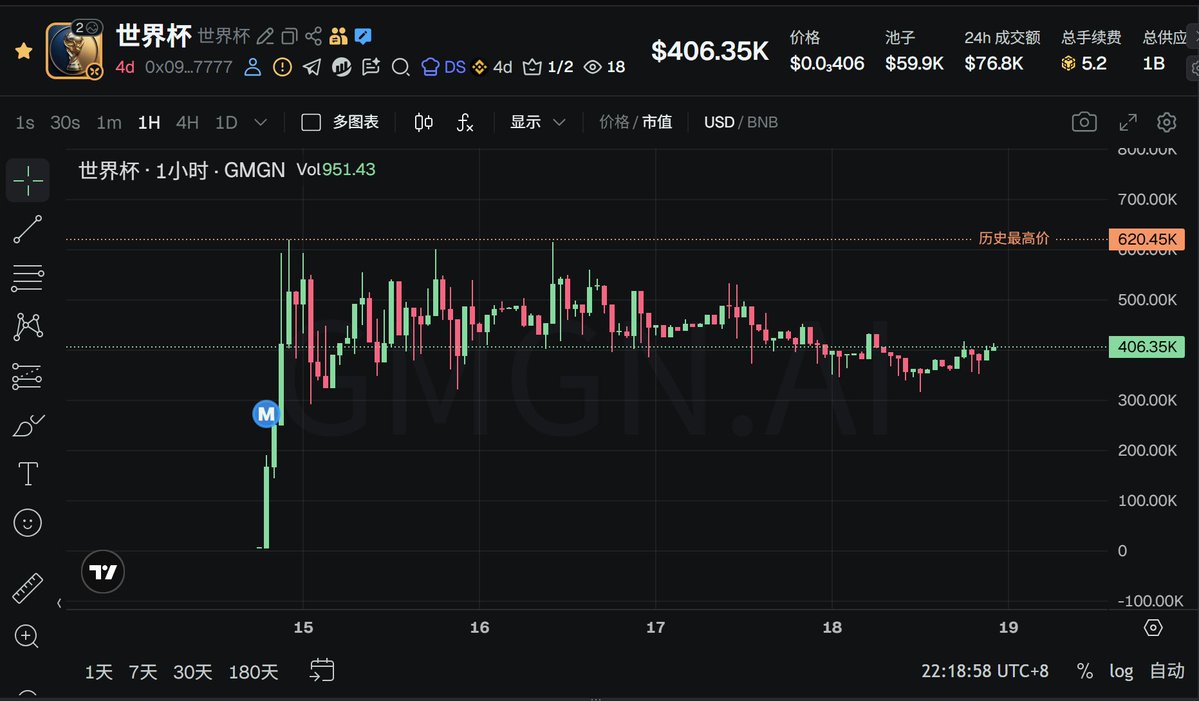Set the range to 7天
This screenshot has height=701, width=1199.
(142, 672)
